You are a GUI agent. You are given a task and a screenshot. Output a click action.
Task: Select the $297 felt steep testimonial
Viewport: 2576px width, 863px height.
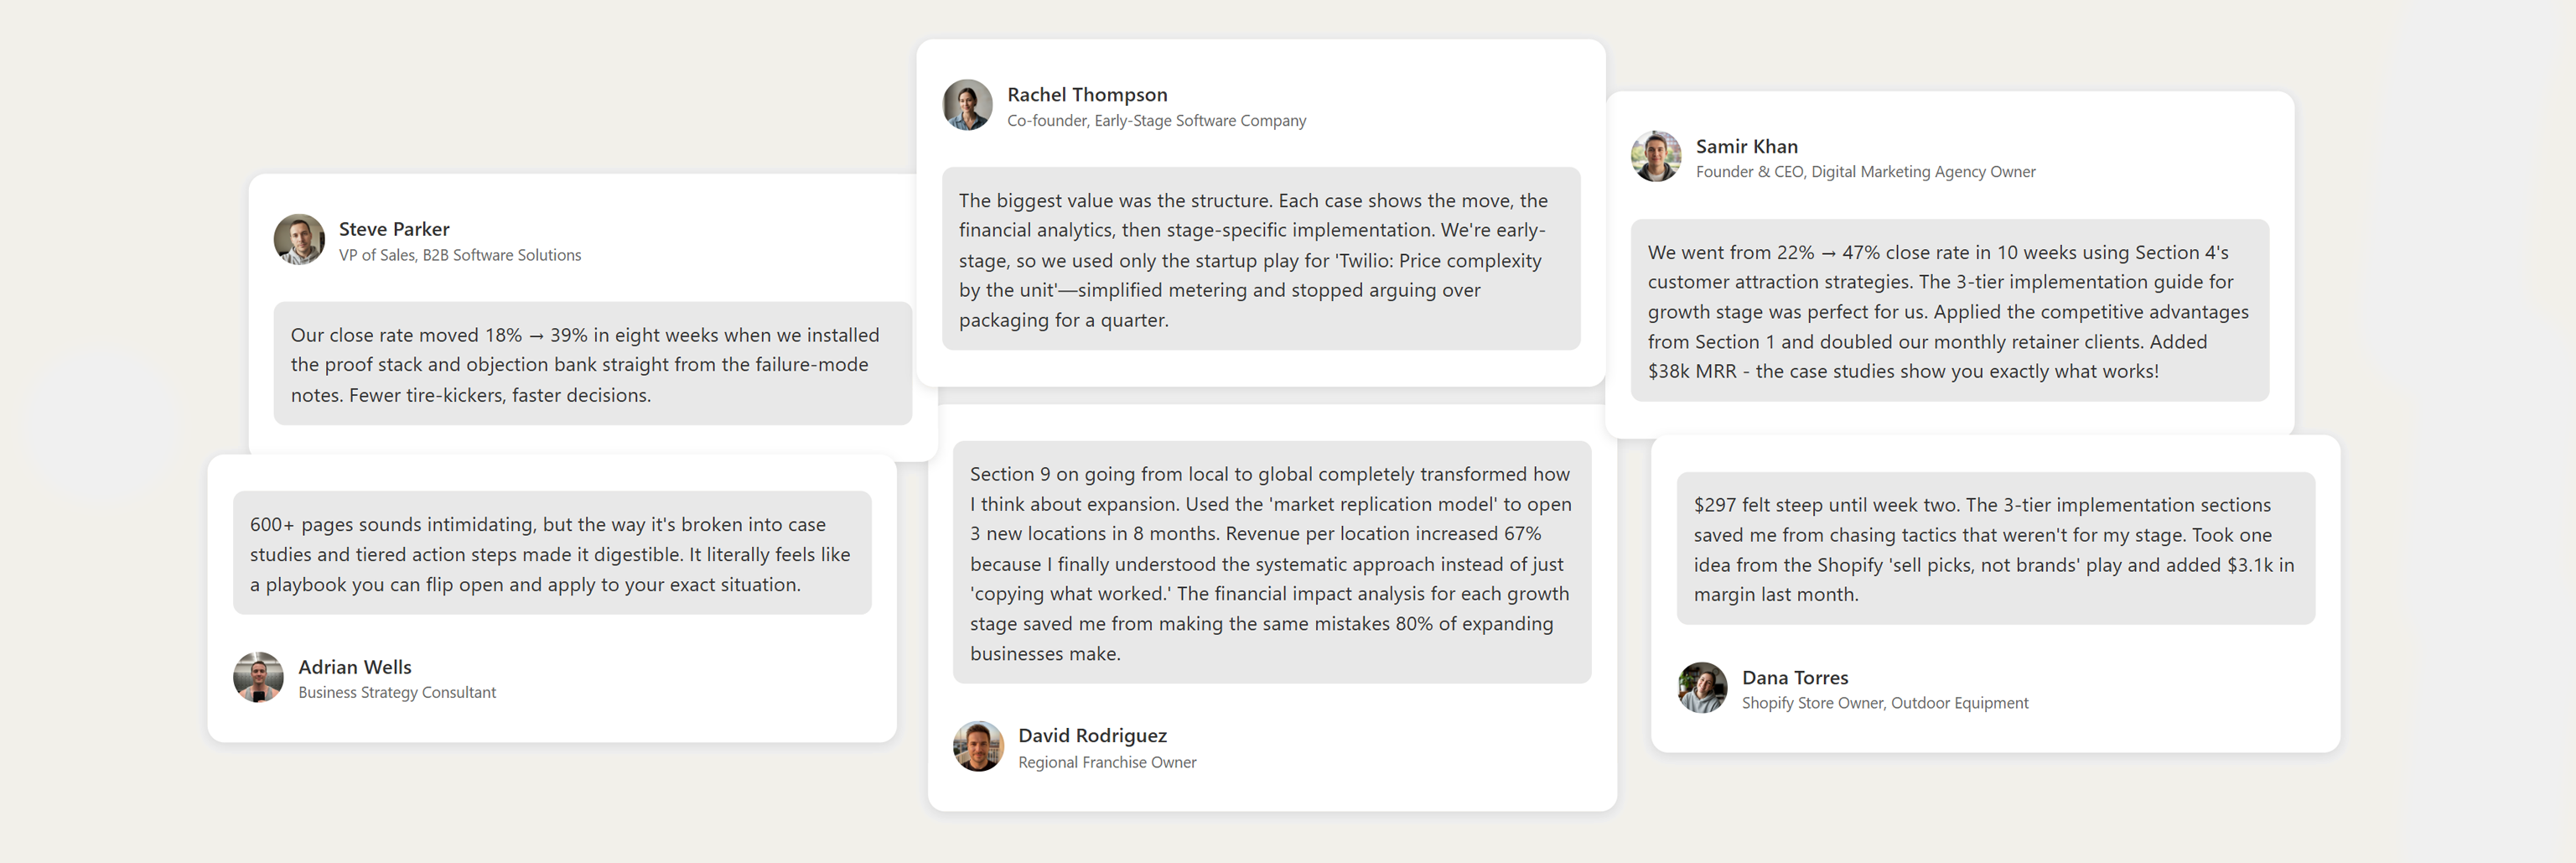tap(1995, 549)
